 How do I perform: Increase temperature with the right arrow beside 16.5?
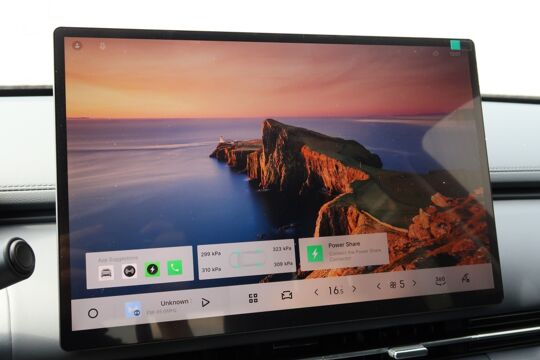tap(354, 289)
